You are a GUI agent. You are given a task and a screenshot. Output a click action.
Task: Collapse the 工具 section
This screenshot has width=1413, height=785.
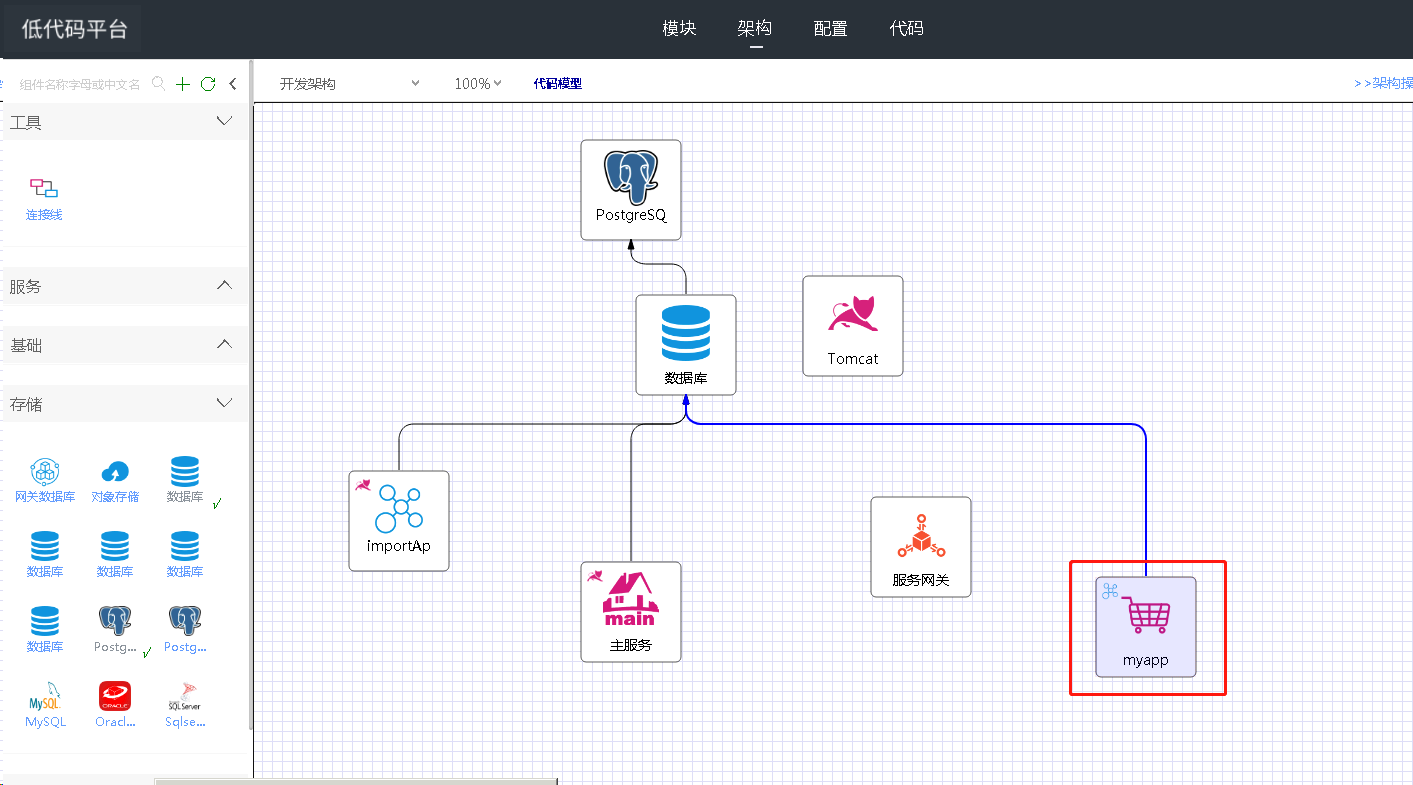click(225, 122)
